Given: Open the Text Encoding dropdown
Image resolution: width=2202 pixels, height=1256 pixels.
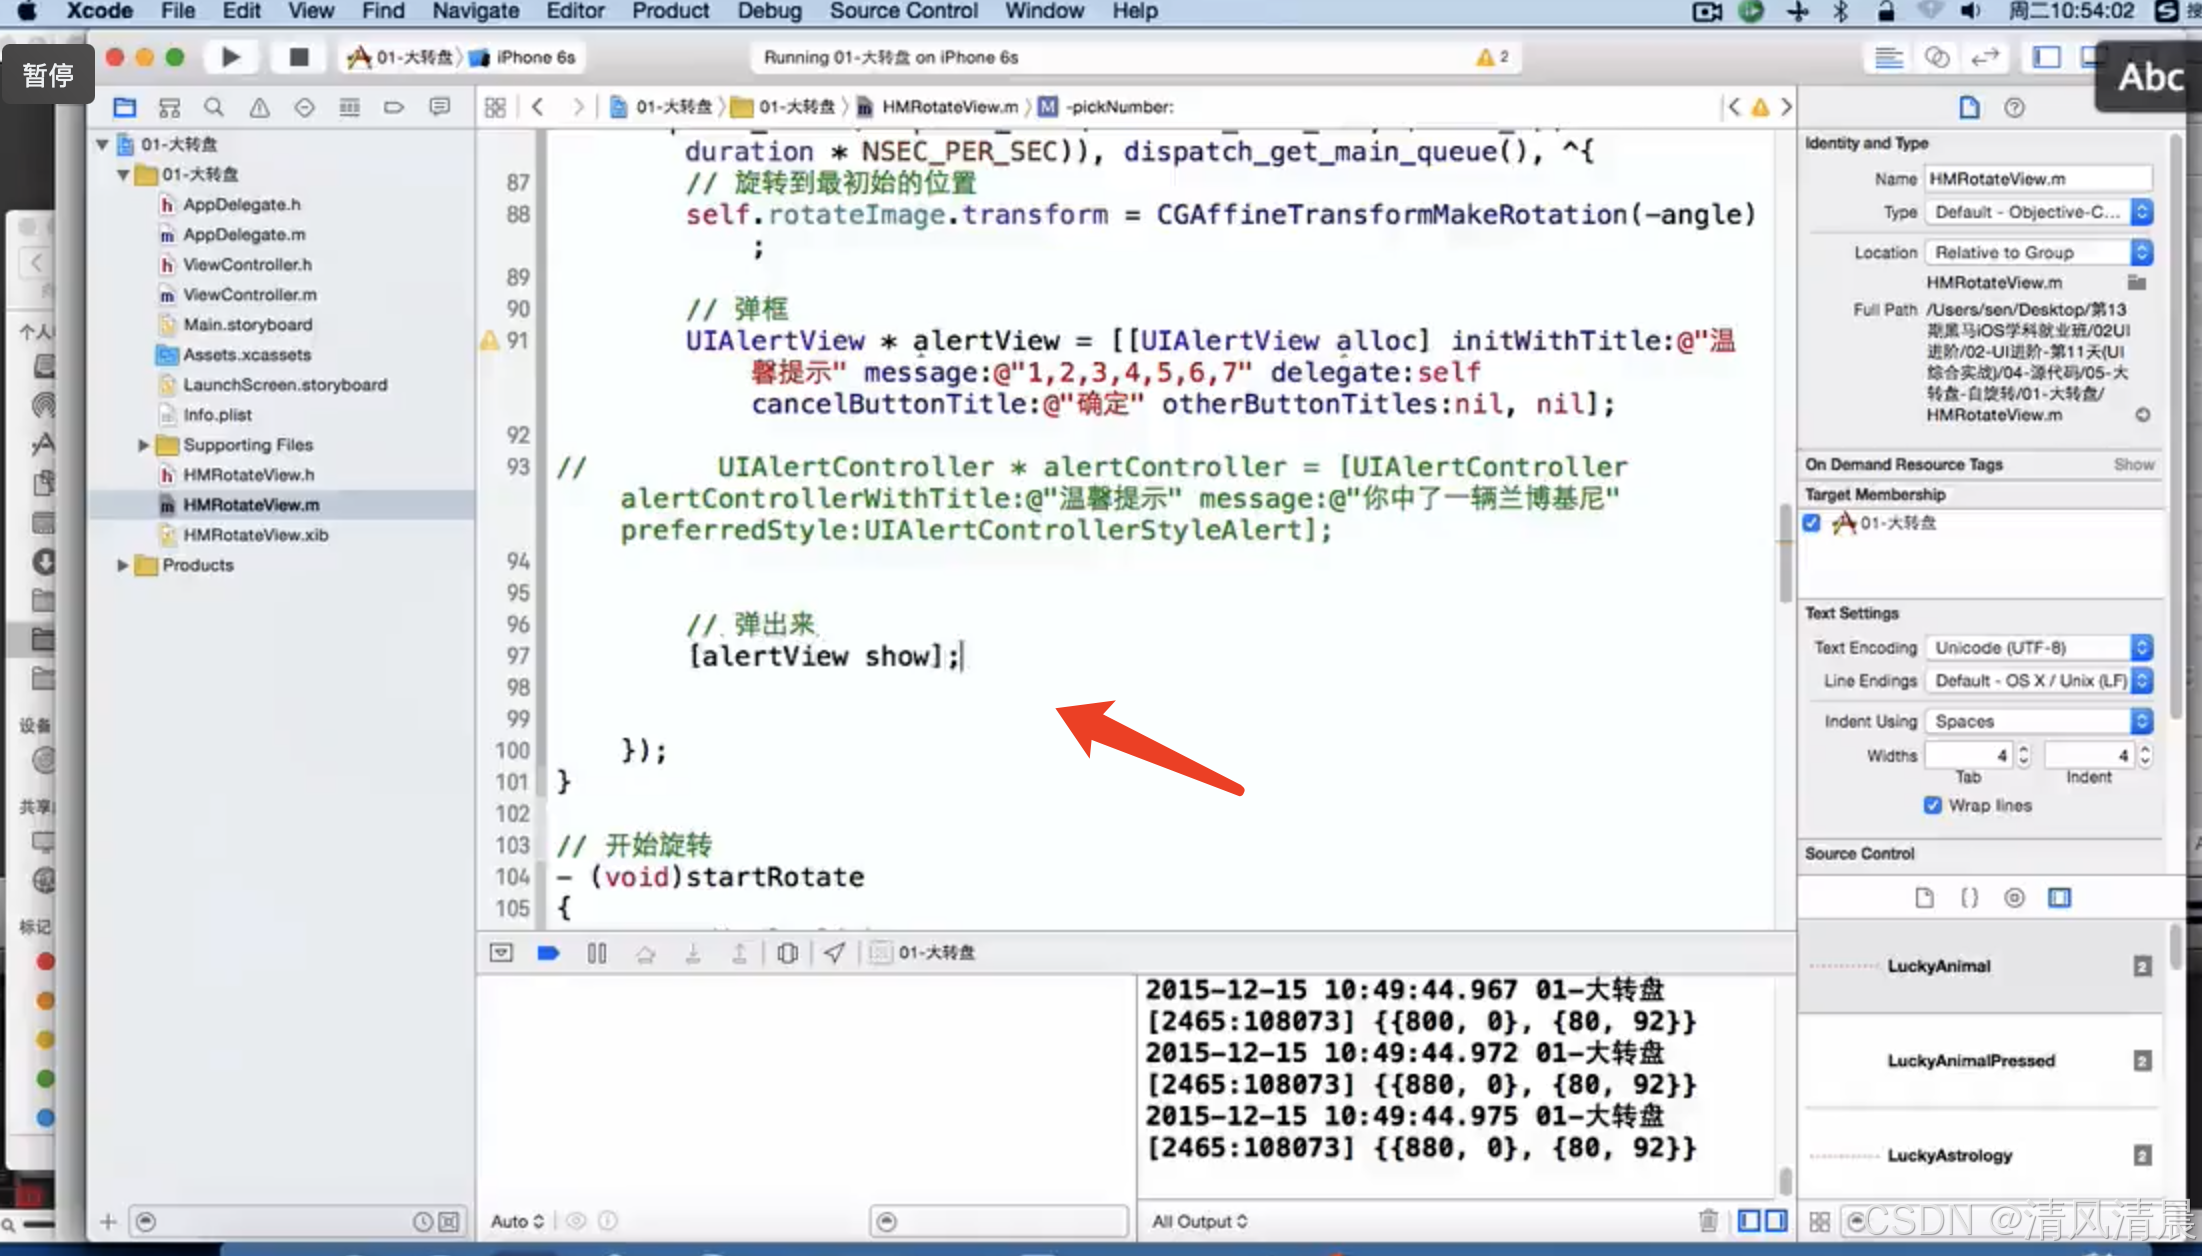Looking at the screenshot, I should click(x=2038, y=647).
